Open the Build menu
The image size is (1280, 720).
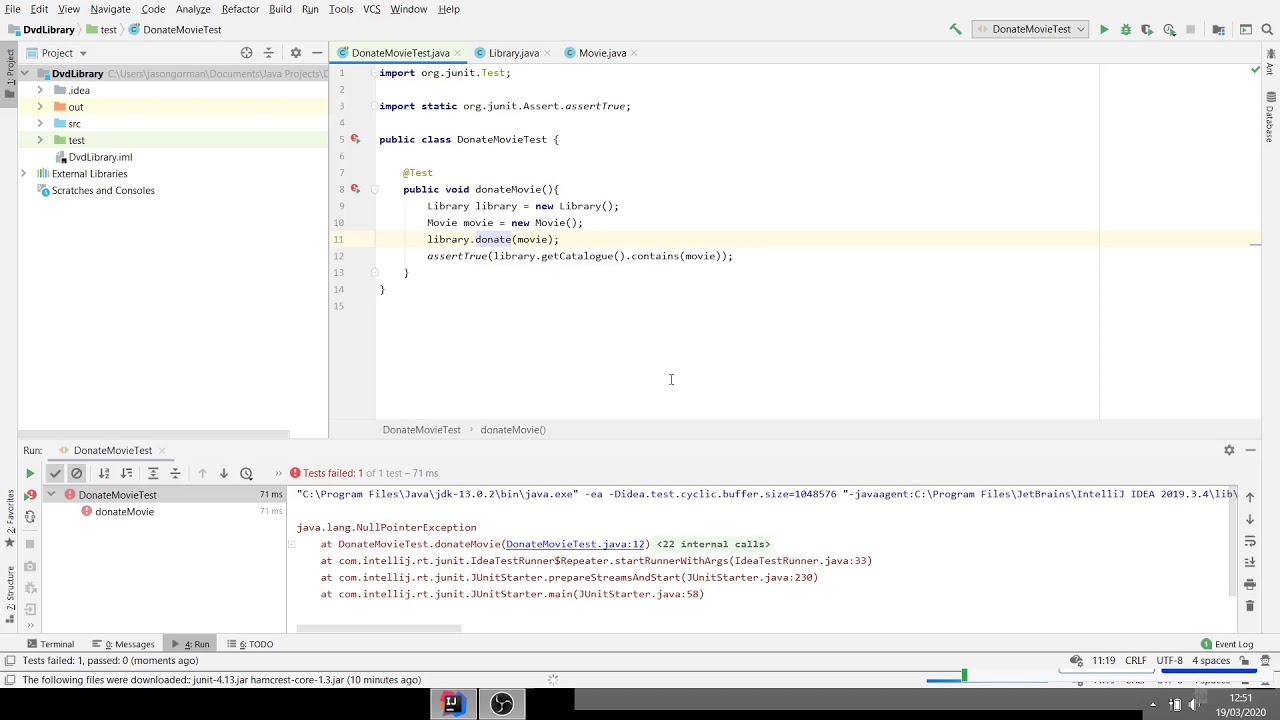click(280, 9)
